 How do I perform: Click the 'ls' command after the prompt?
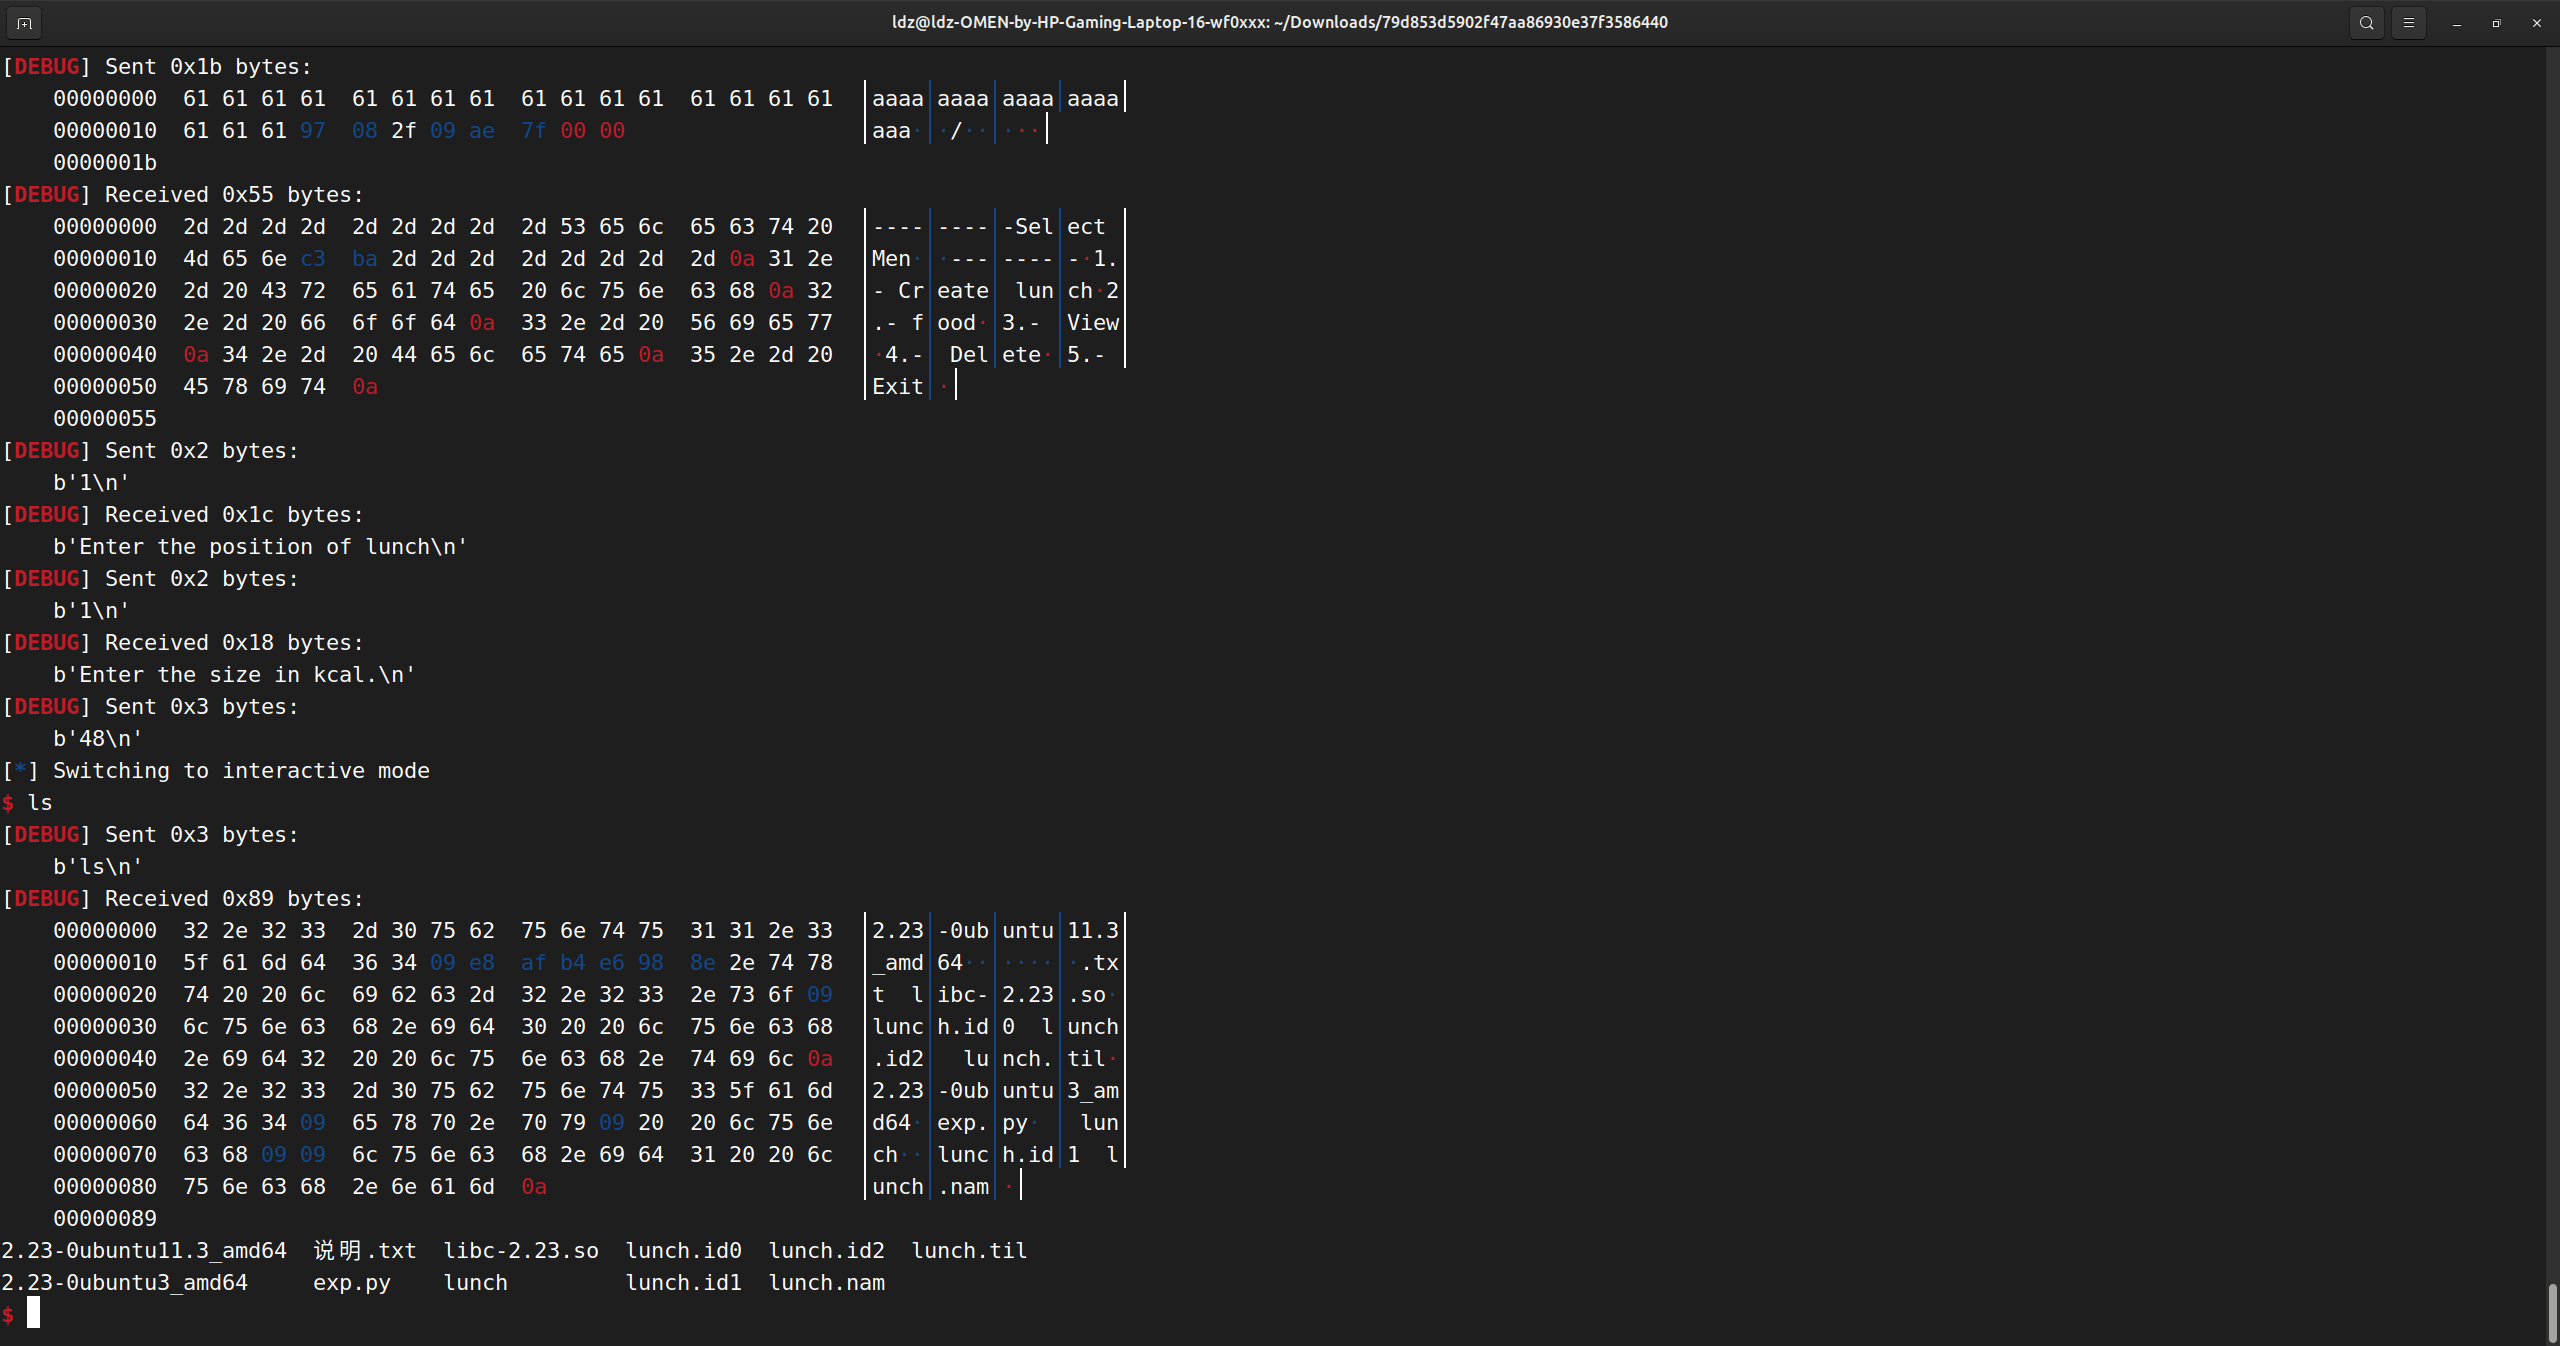click(x=39, y=802)
